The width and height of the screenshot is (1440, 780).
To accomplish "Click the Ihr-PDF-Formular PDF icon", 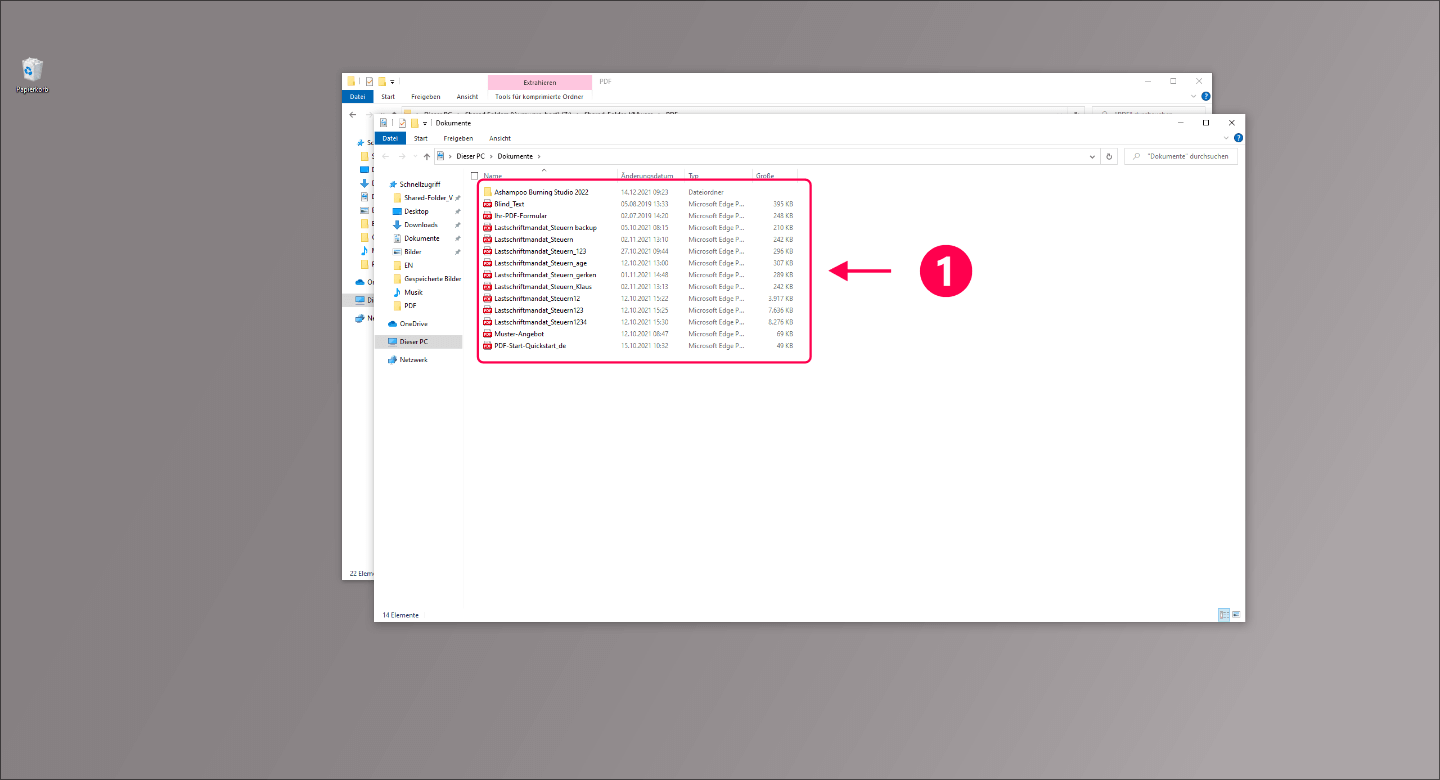I will coord(488,215).
